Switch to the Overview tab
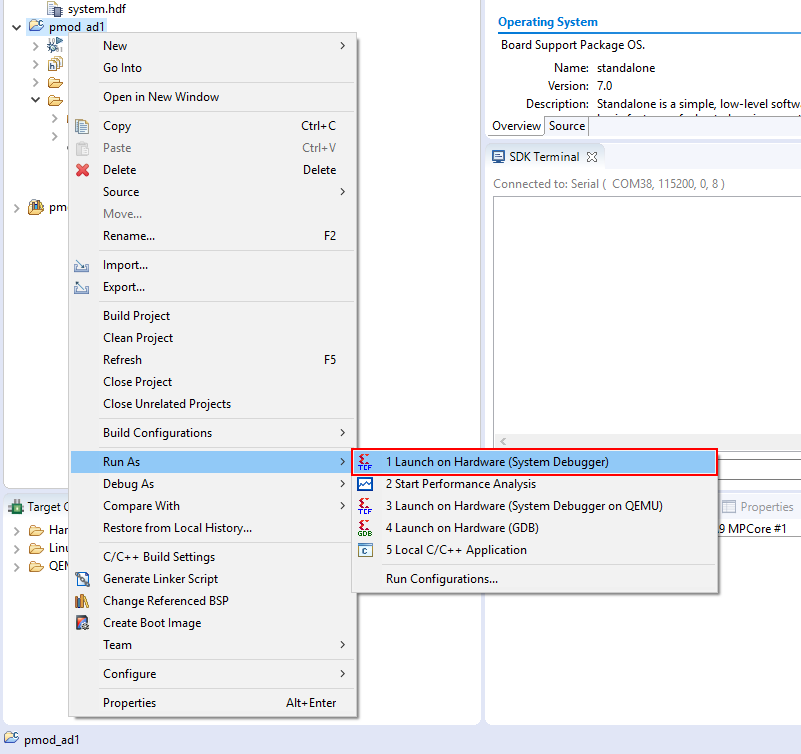The width and height of the screenshot is (801, 754). click(516, 126)
